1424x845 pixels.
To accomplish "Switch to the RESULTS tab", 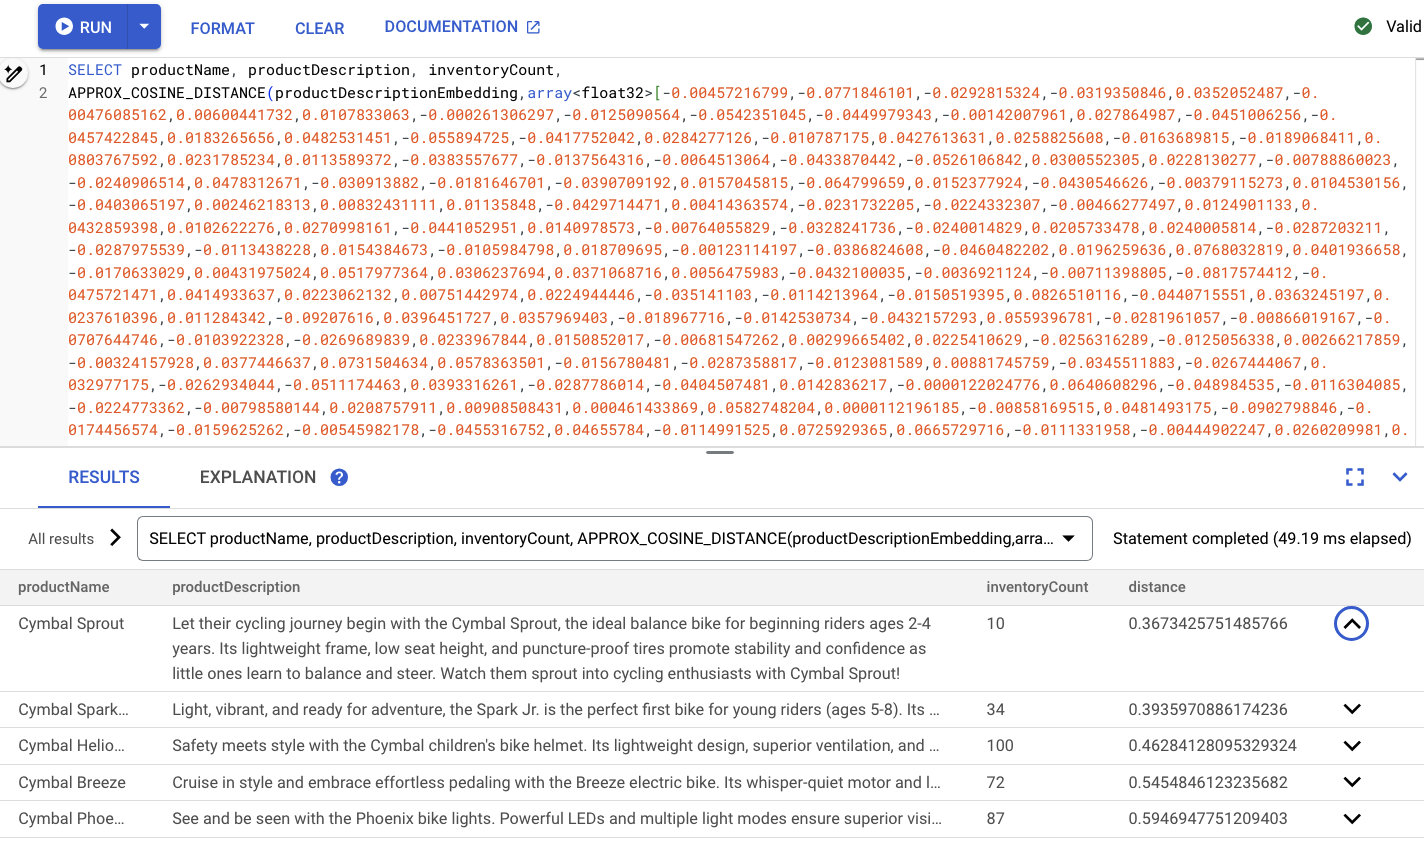I will point(104,477).
